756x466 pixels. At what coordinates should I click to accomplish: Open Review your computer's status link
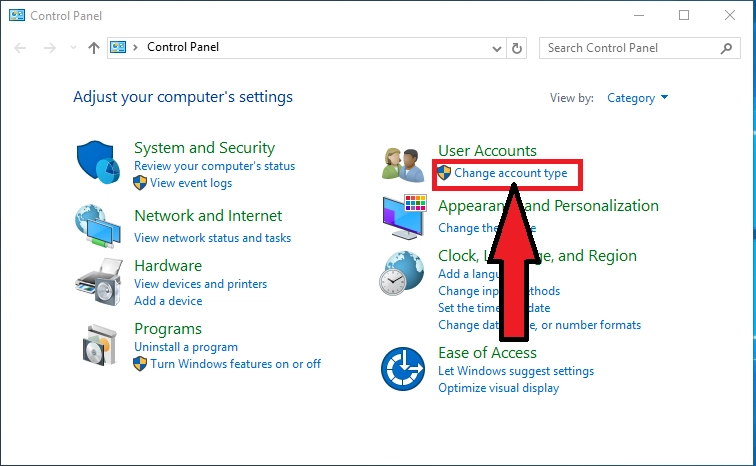click(x=214, y=166)
